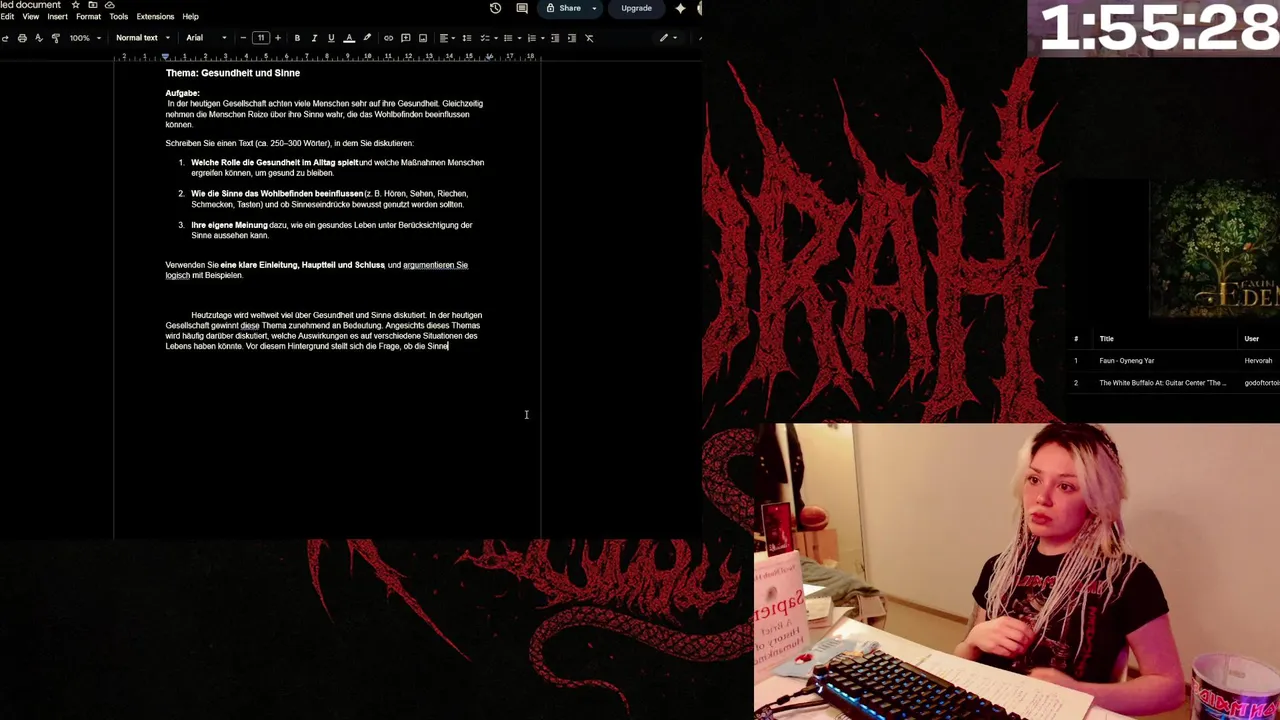Open the Help menu

(x=190, y=17)
